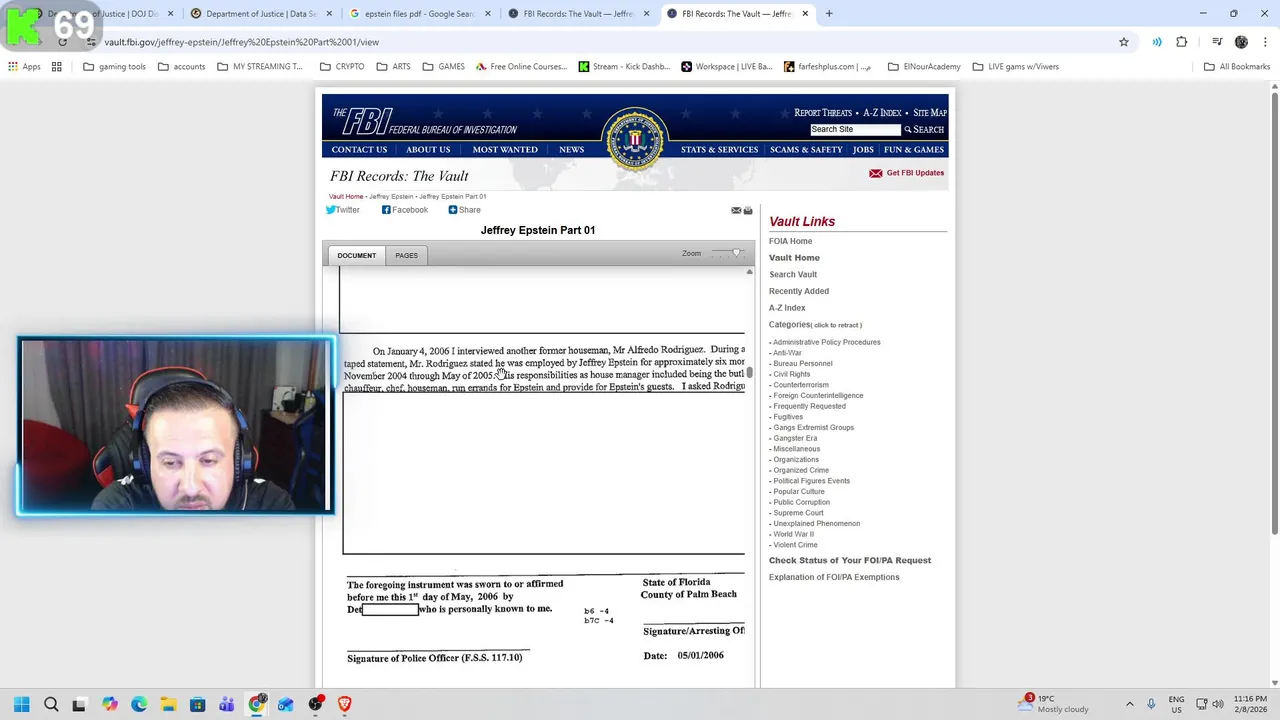Open Microsoft Edge from taskbar
1280x720 pixels.
pos(139,705)
